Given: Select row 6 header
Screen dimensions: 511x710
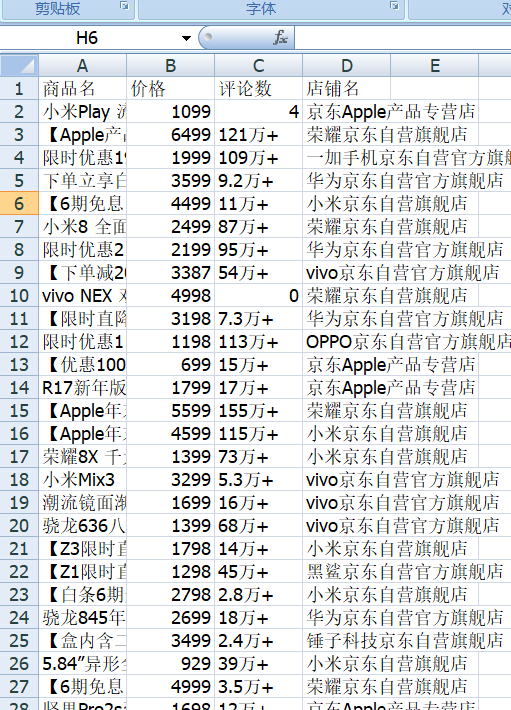Looking at the screenshot, I should (x=19, y=203).
